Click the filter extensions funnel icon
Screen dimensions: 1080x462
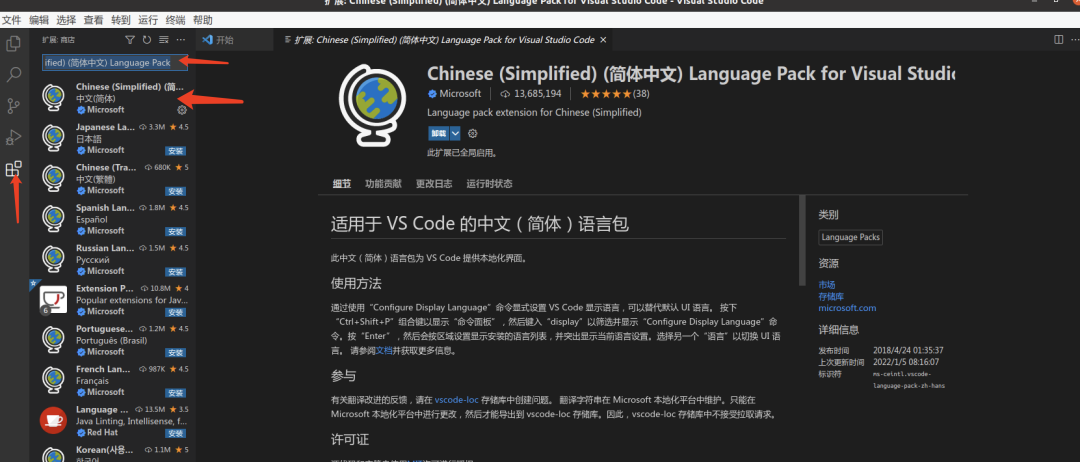click(x=129, y=40)
